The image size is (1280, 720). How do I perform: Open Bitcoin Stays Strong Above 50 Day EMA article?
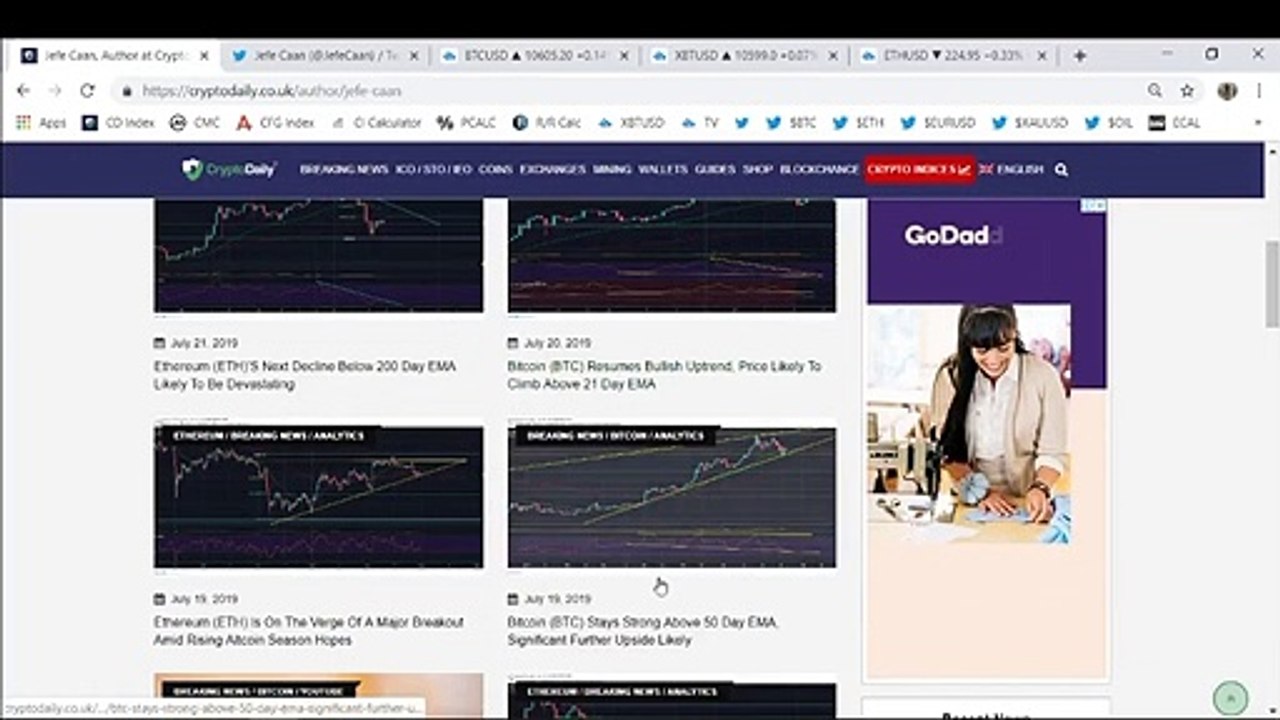643,631
